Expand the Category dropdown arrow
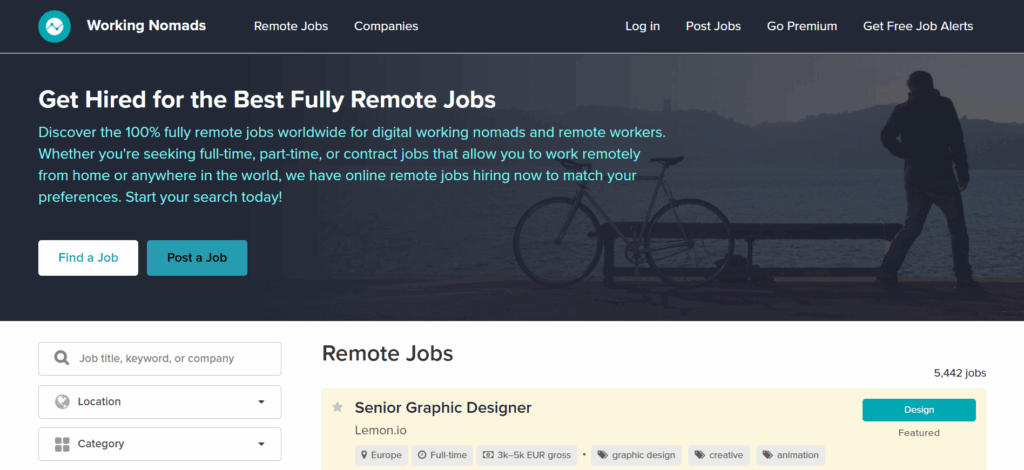1024x470 pixels. tap(261, 444)
